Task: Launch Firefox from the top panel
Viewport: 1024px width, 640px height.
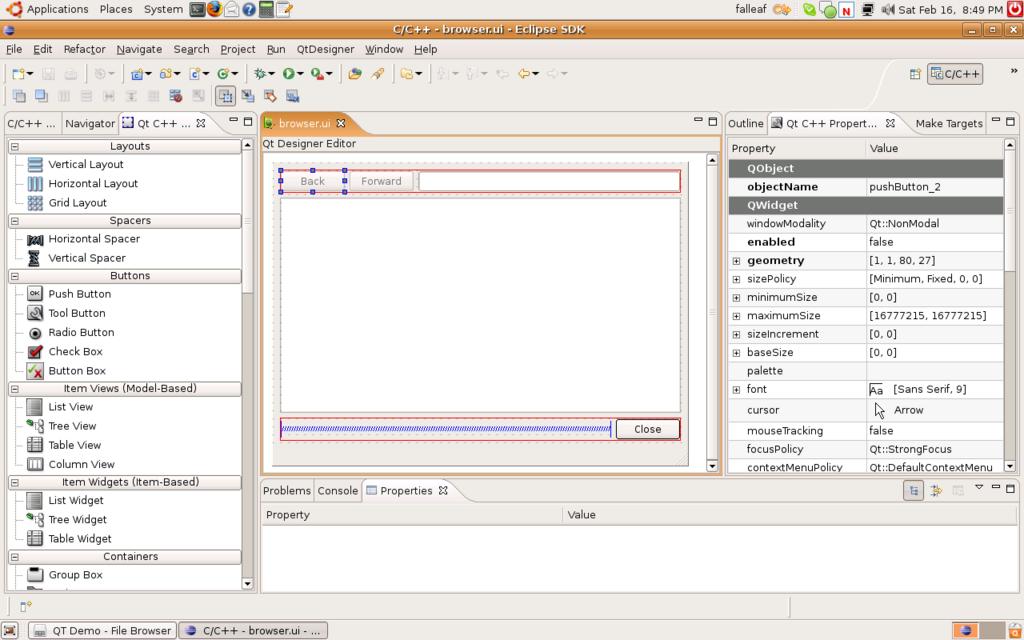Action: [214, 9]
